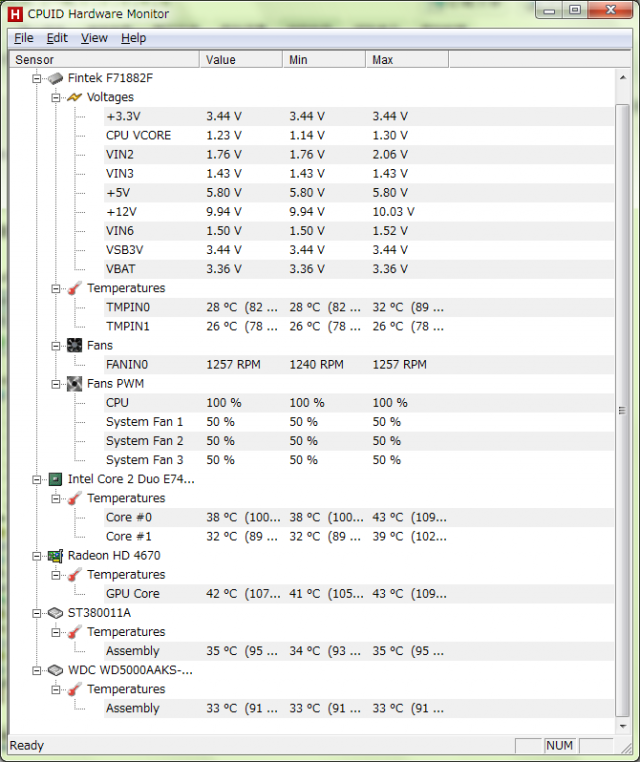Collapse Temperatures under ST380011A

tap(55, 633)
